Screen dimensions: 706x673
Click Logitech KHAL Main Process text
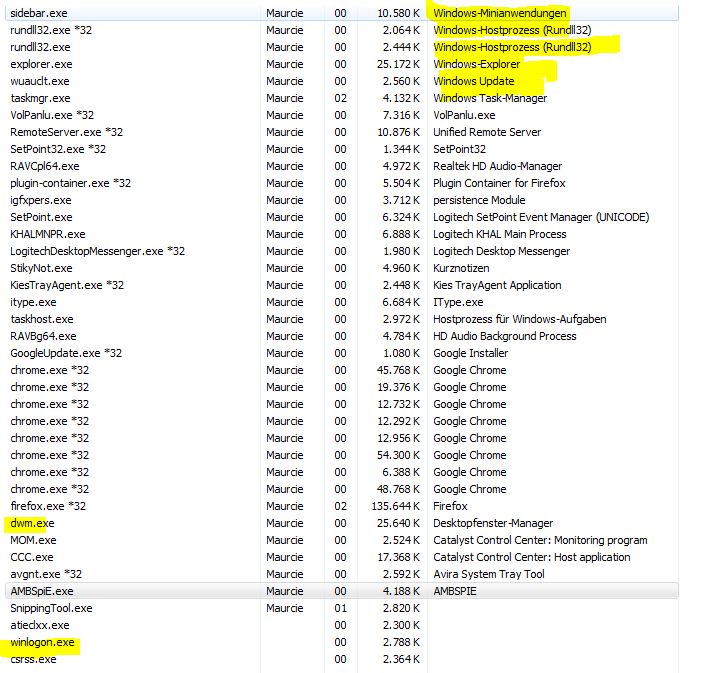tap(499, 235)
